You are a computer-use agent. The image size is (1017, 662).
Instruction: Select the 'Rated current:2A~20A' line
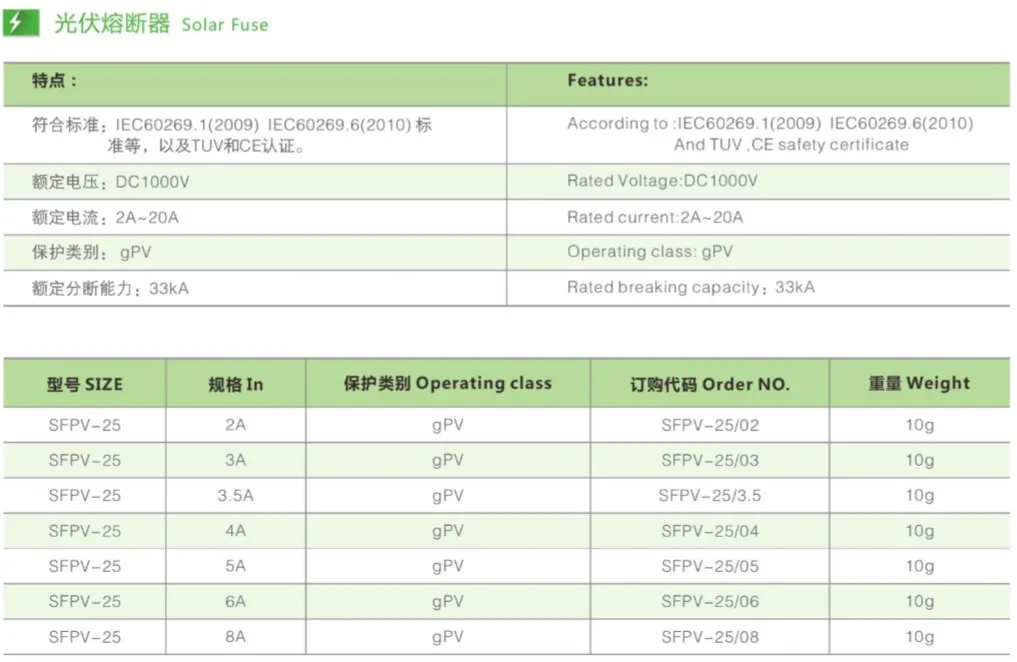pyautogui.click(x=655, y=217)
